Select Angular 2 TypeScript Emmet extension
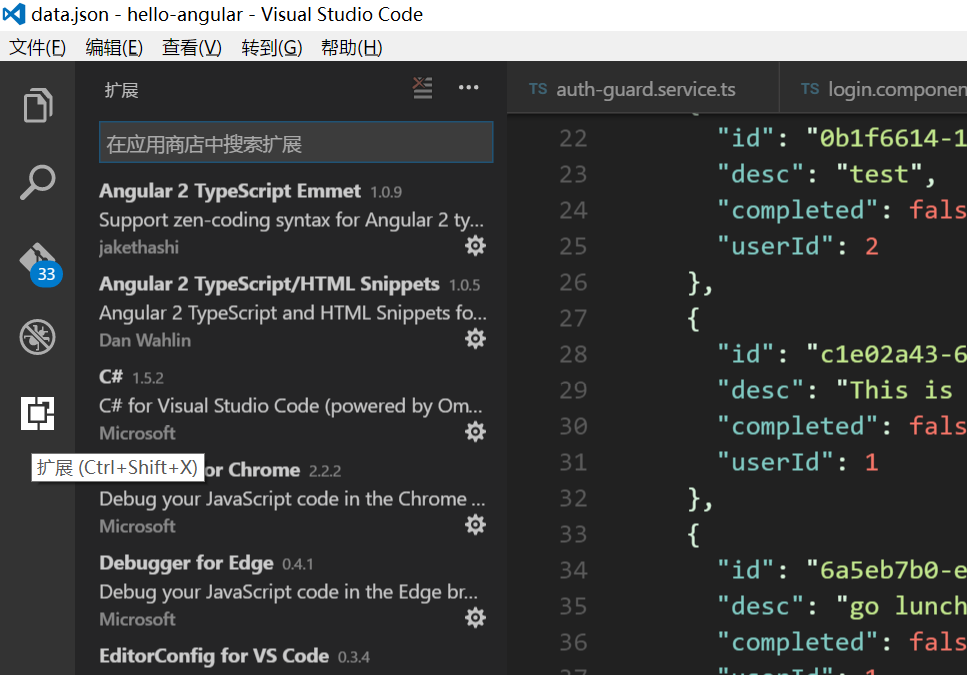Image resolution: width=967 pixels, height=675 pixels. (293, 219)
